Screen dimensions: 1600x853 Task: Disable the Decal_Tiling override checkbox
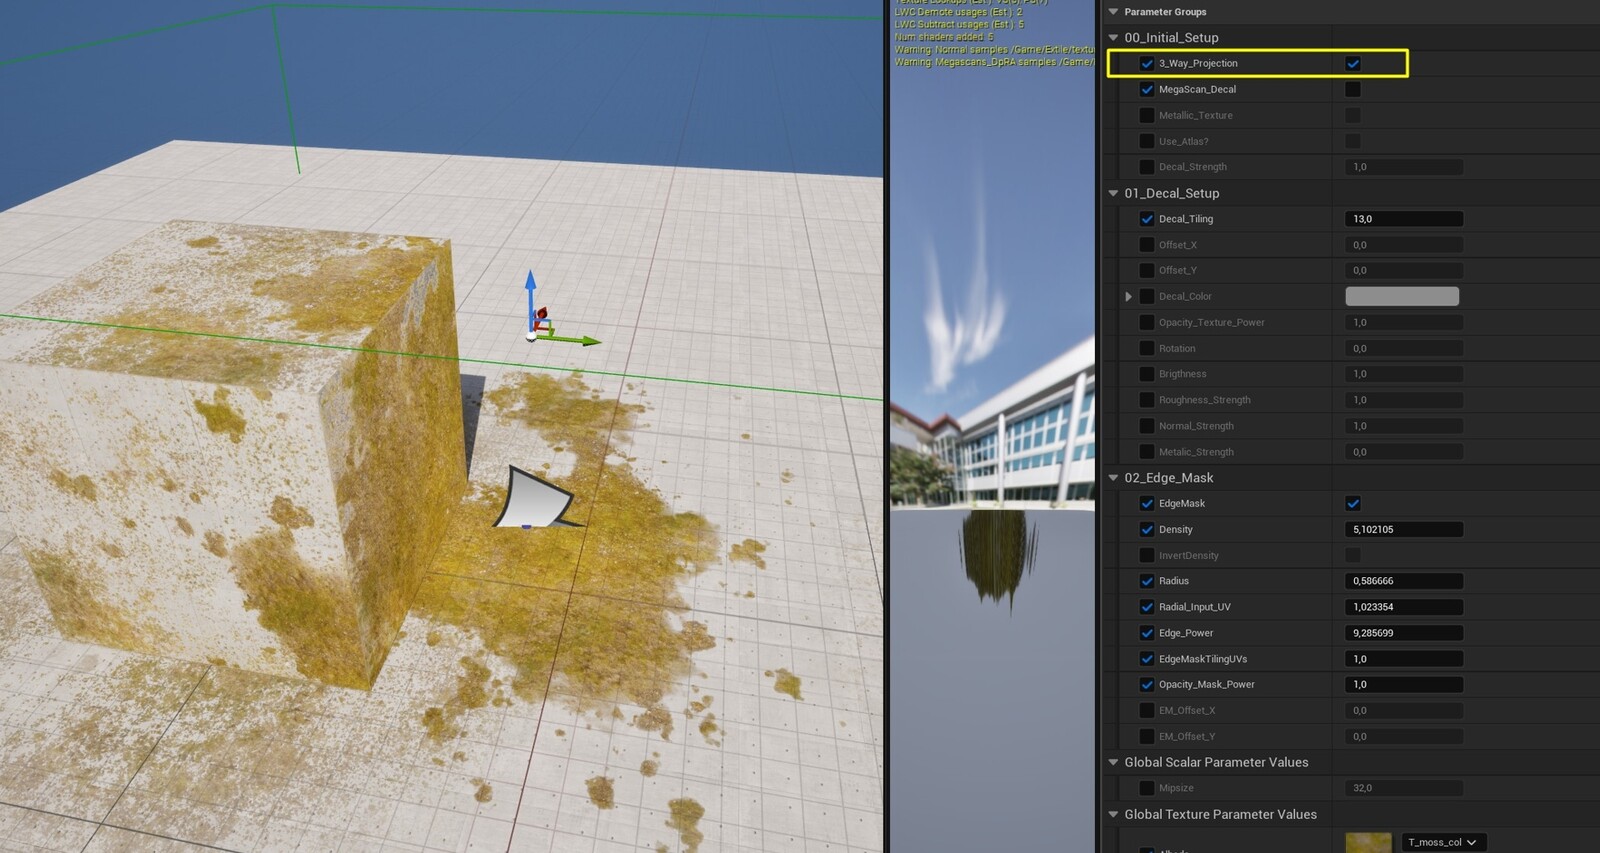pos(1147,219)
